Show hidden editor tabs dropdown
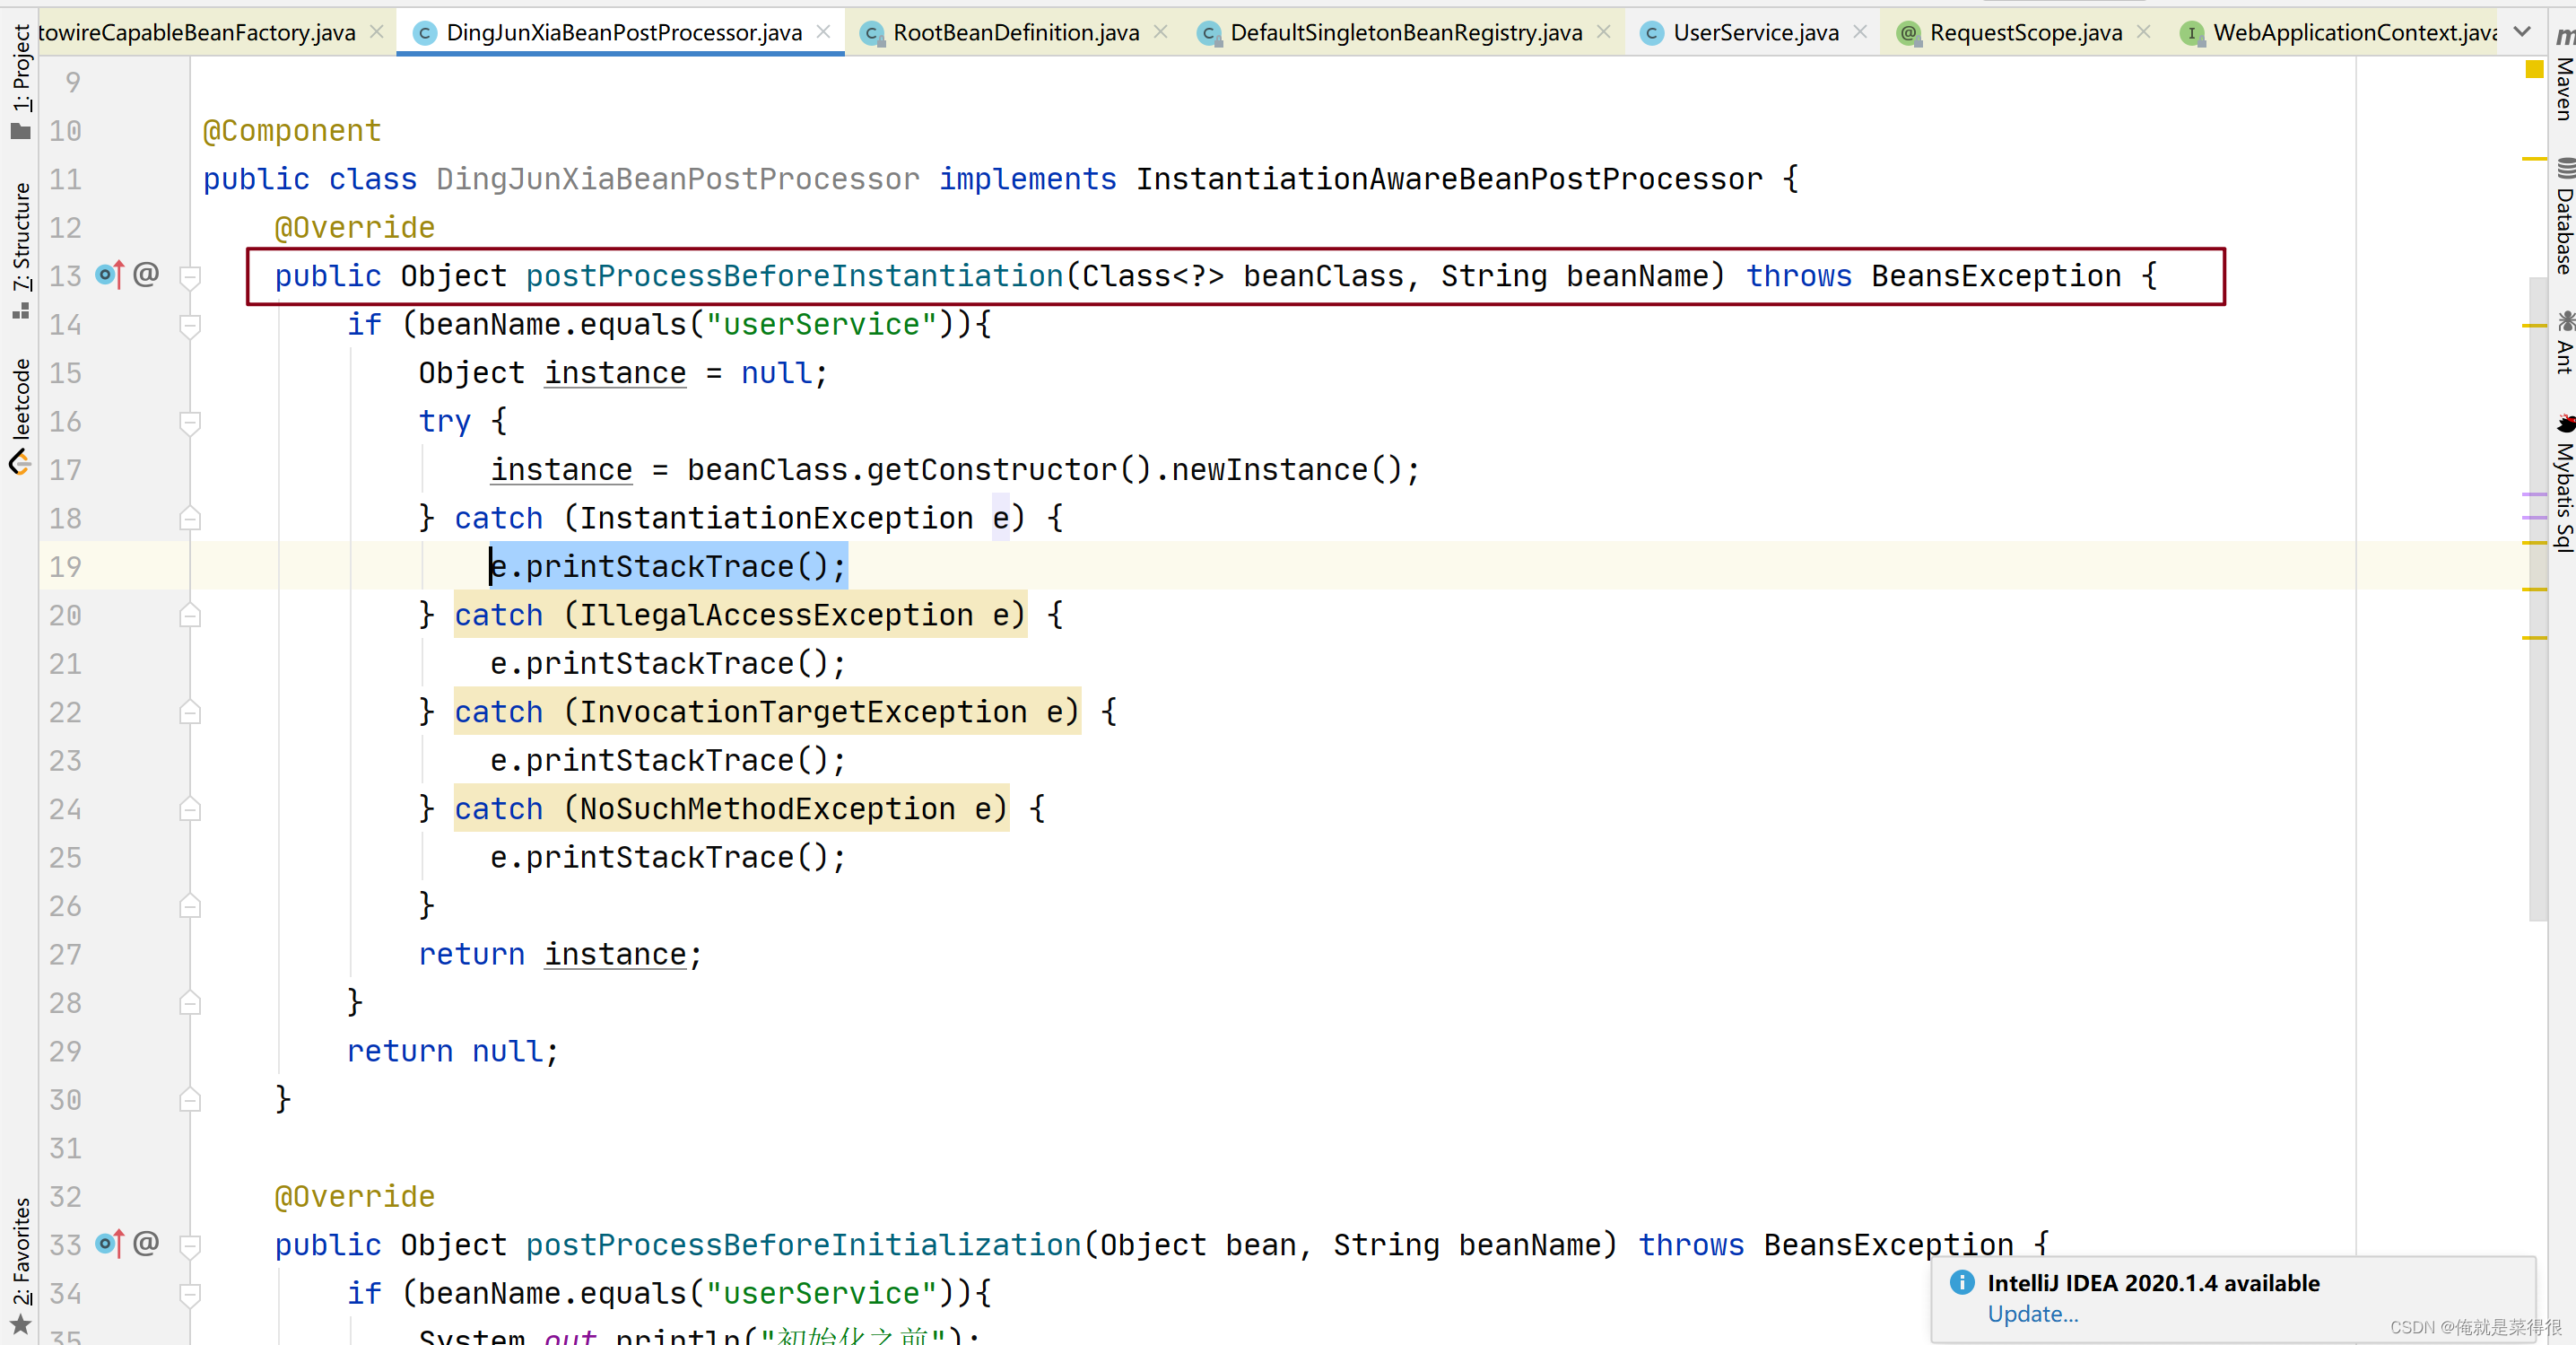The height and width of the screenshot is (1345, 2576). coord(2522,32)
